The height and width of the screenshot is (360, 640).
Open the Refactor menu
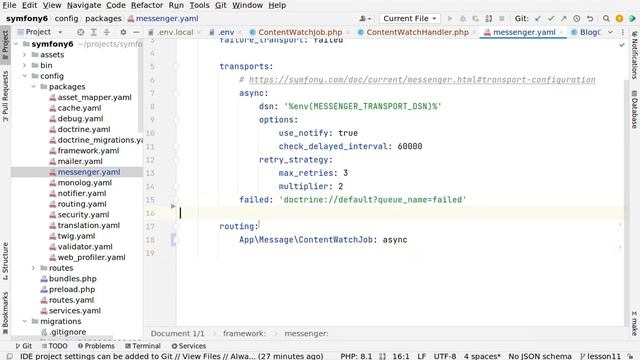pyautogui.click(x=147, y=5)
